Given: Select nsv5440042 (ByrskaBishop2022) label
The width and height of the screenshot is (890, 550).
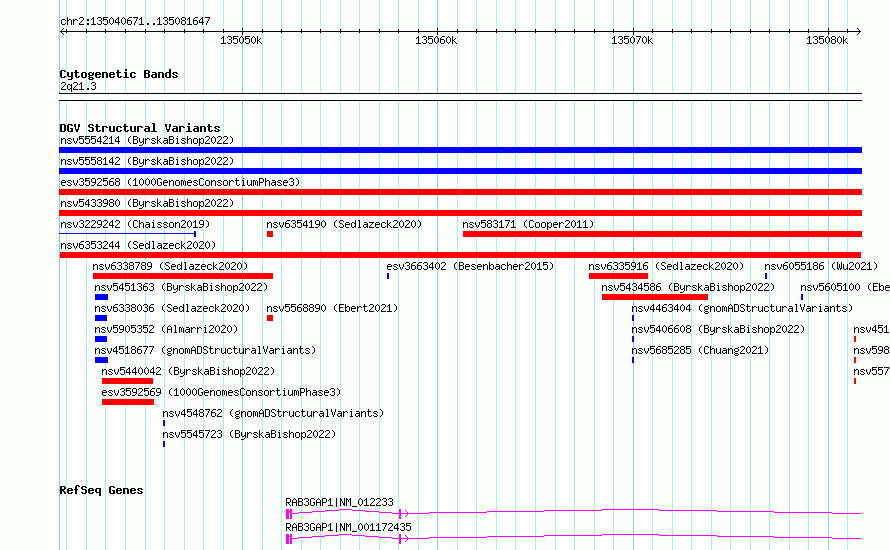Looking at the screenshot, I should click(x=188, y=371).
